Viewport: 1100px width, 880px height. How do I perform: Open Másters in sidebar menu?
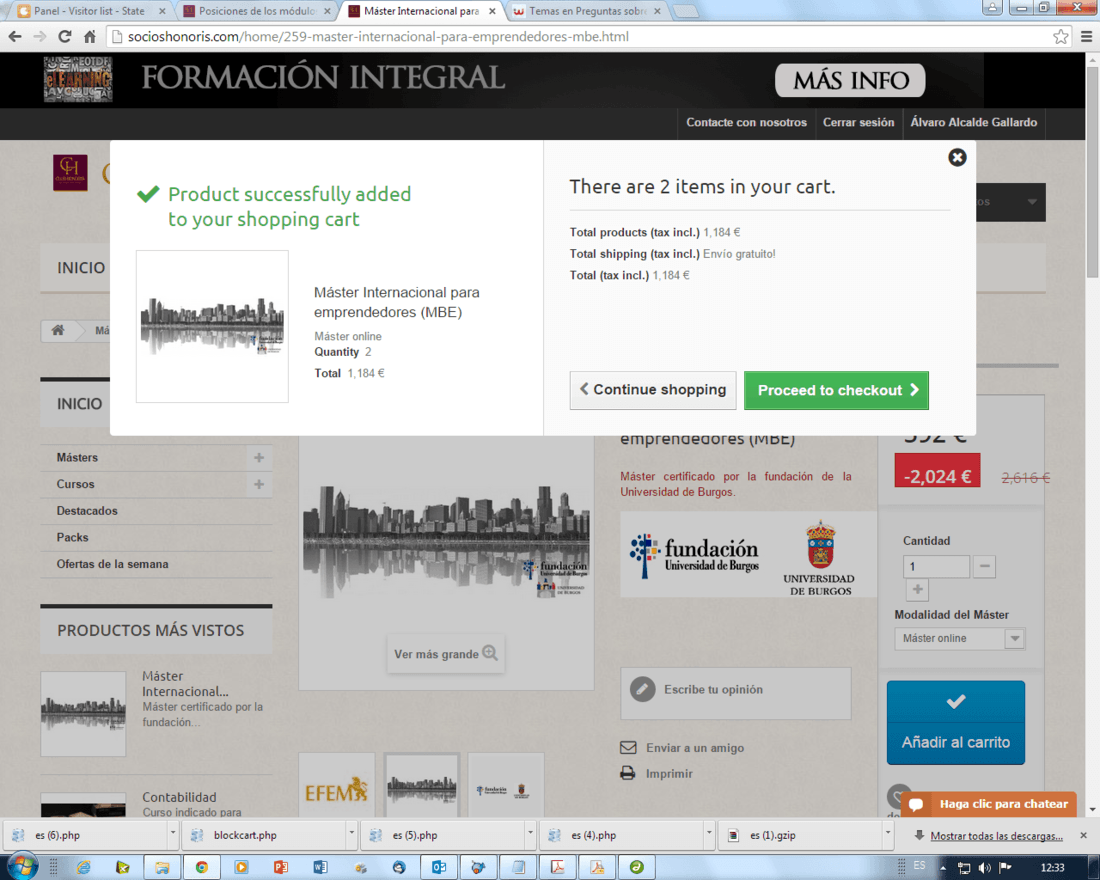click(x=77, y=458)
